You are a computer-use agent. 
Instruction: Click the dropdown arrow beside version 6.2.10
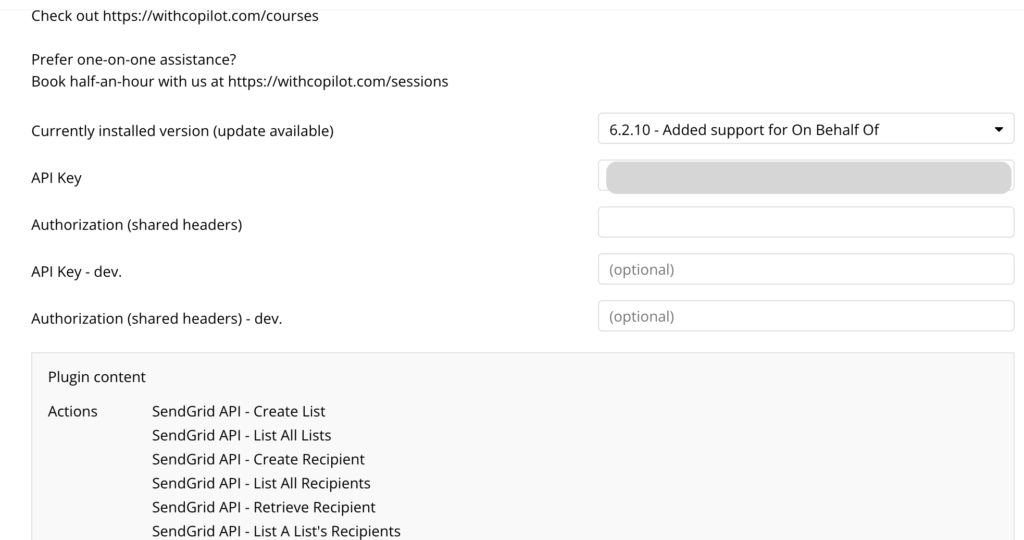pyautogui.click(x=997, y=130)
